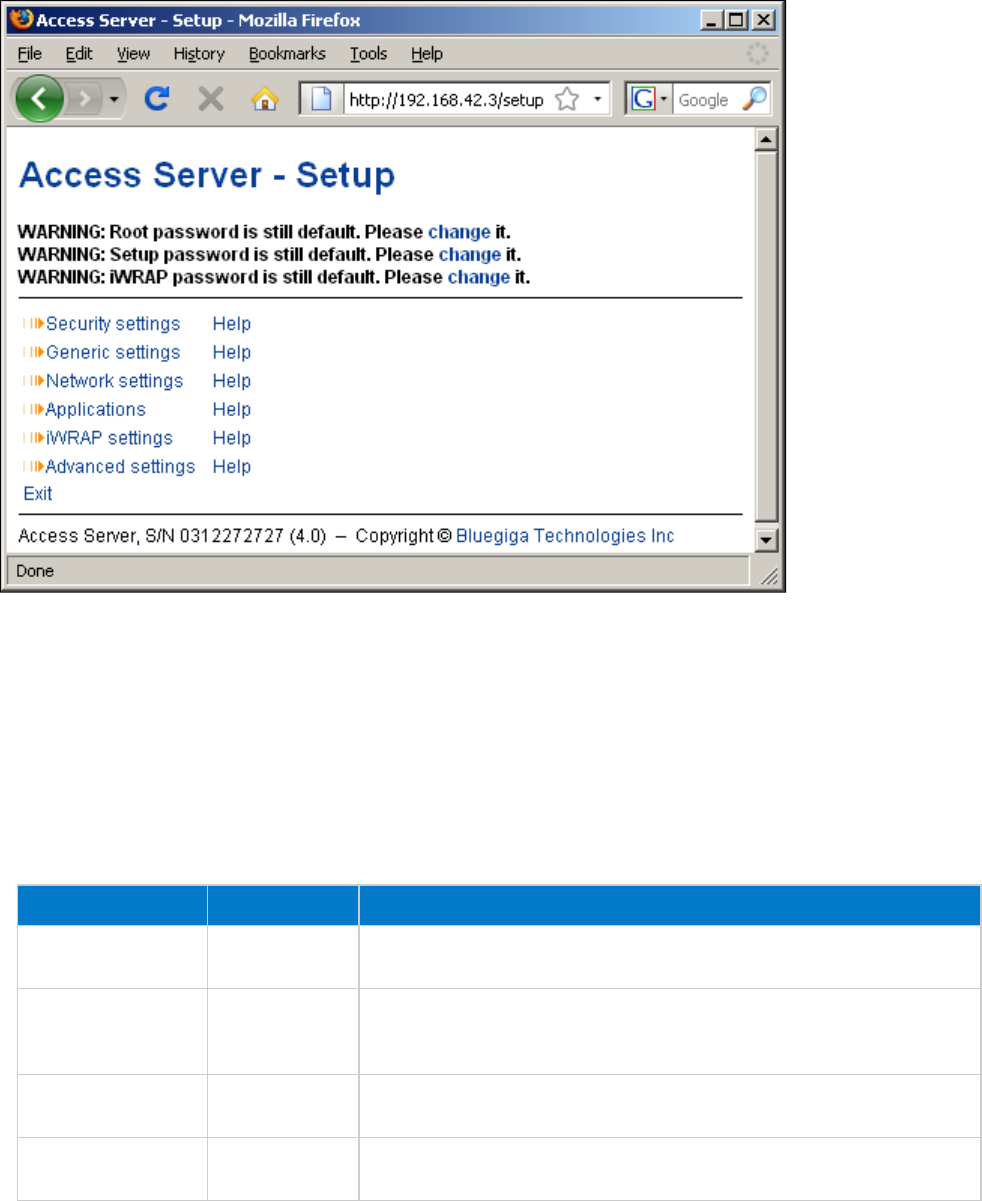
Task: Click 'change' link for Setup password
Action: pyautogui.click(x=469, y=254)
